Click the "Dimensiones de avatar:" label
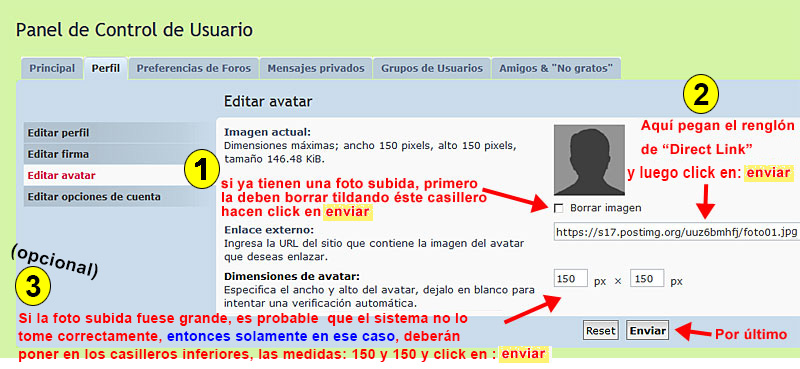Viewport: 800px width, 369px height. pyautogui.click(x=292, y=277)
